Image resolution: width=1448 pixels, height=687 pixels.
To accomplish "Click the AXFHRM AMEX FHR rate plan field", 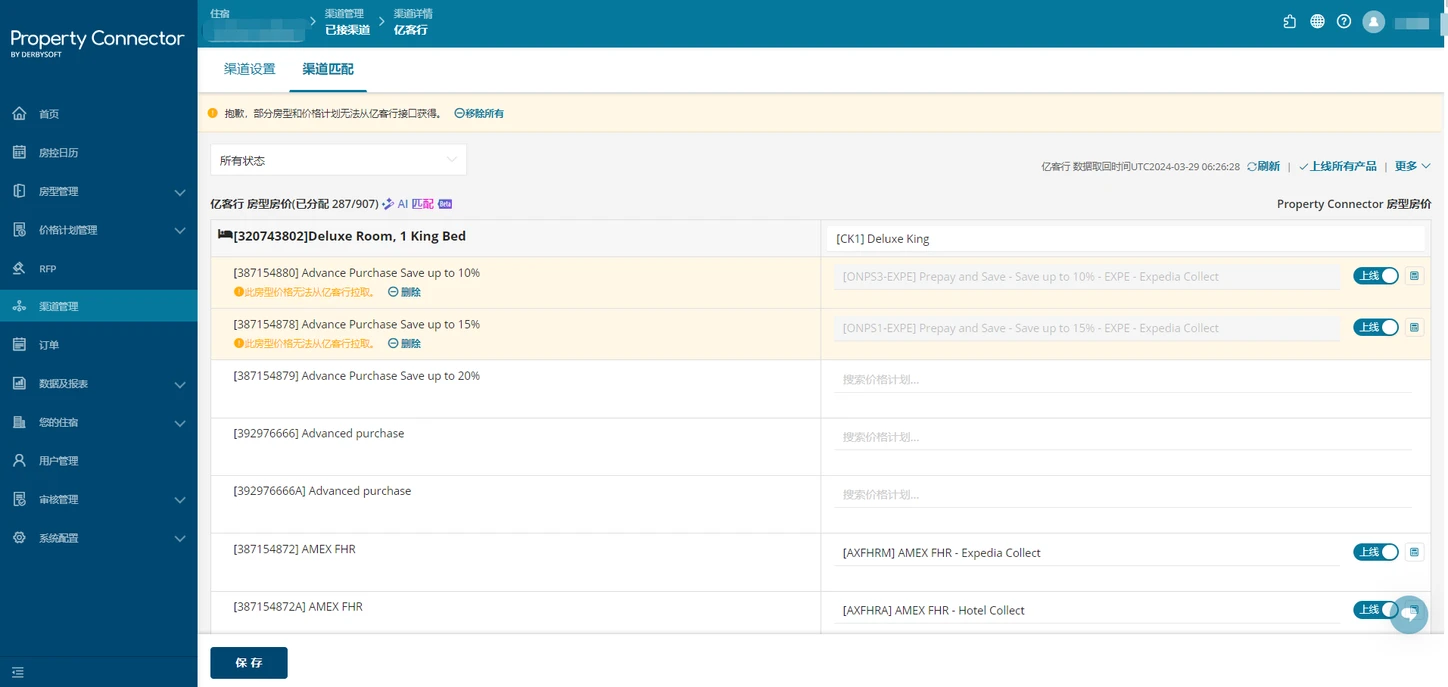I will 1087,552.
